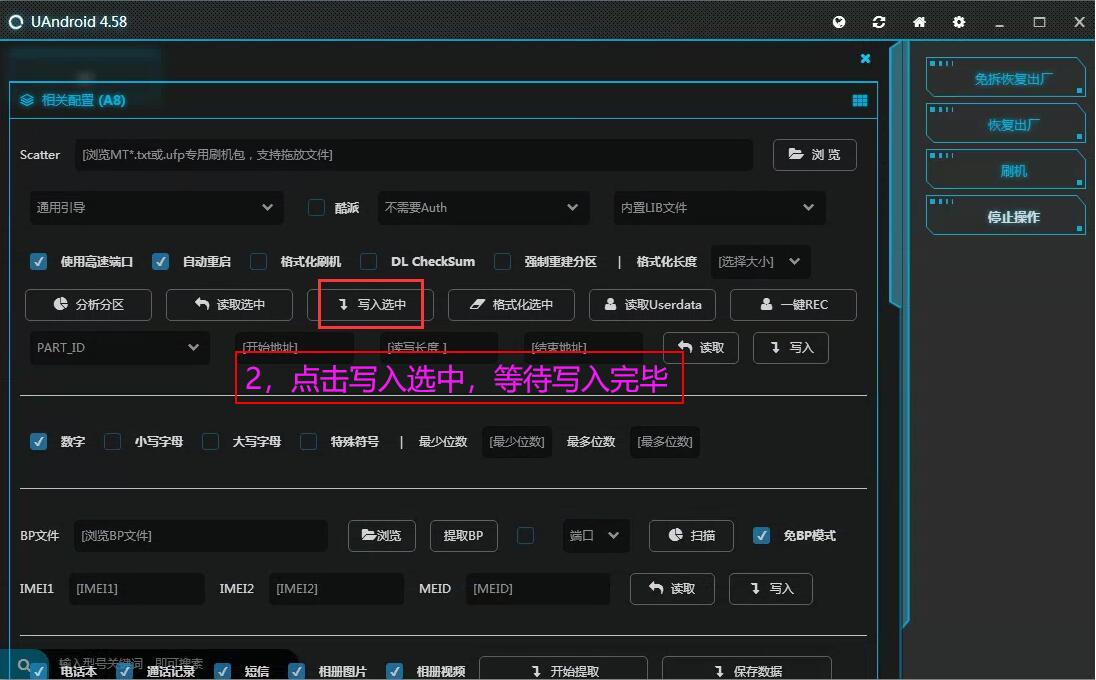This screenshot has height=680, width=1096.
Task: Click the 免拆恢复出厂 side button
Action: pos(1005,77)
